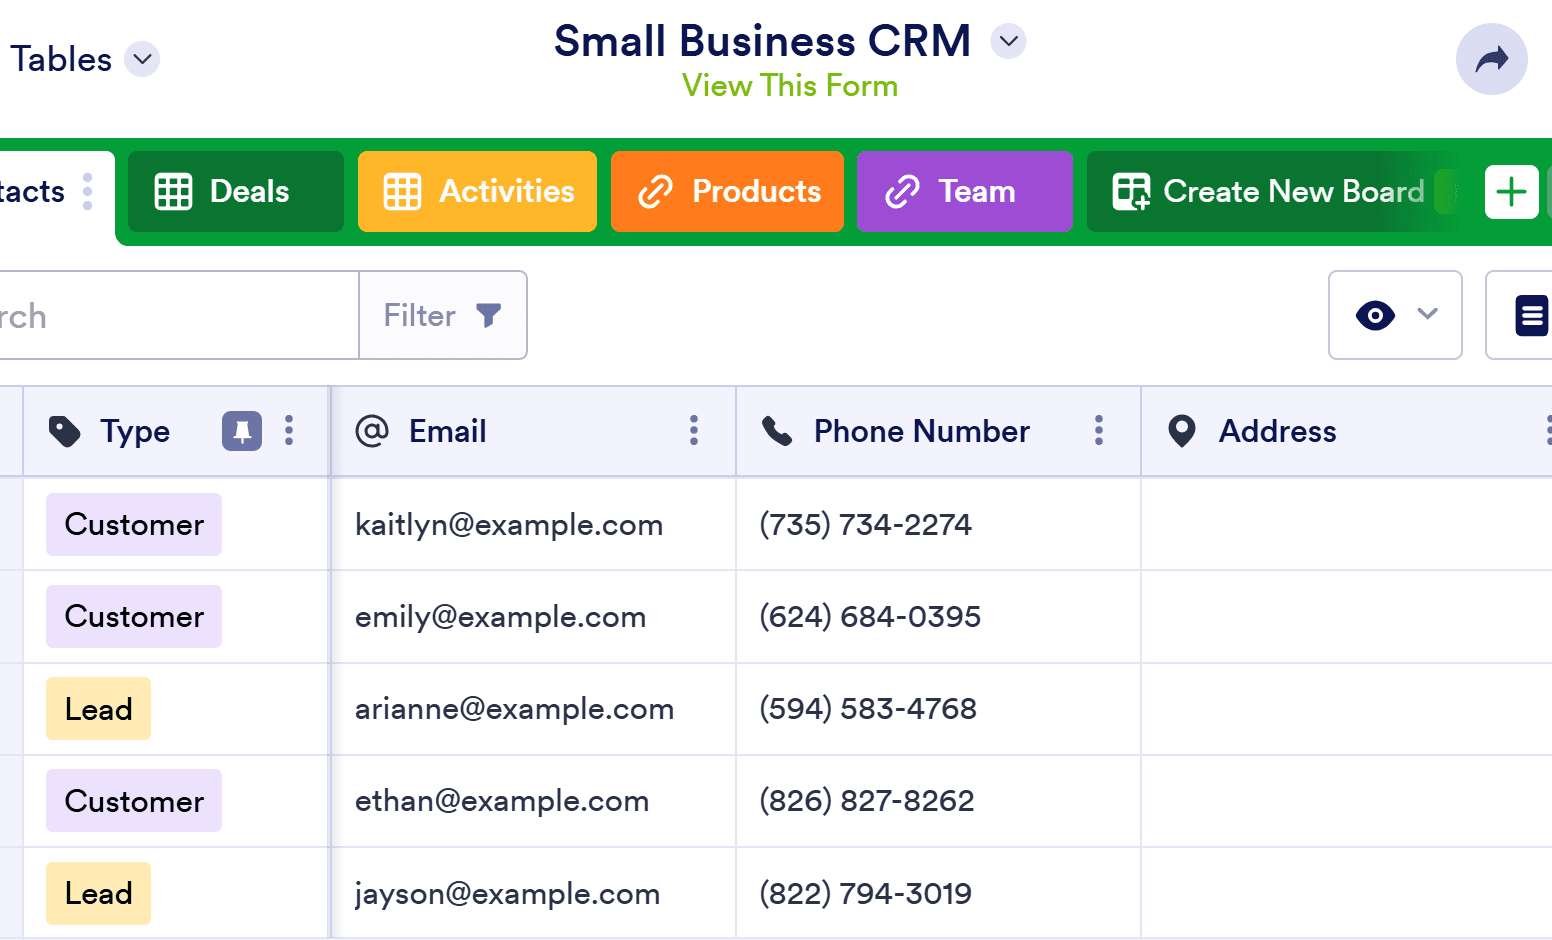Click the Customer tag in ethan's row
The image size is (1552, 940).
pos(134,801)
